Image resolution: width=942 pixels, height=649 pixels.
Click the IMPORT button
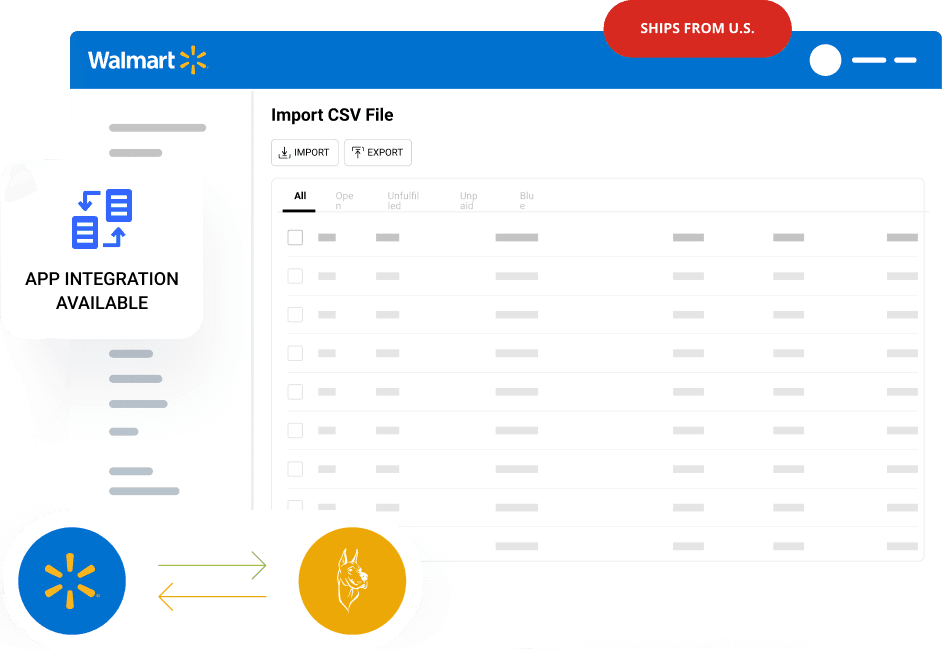(x=305, y=153)
